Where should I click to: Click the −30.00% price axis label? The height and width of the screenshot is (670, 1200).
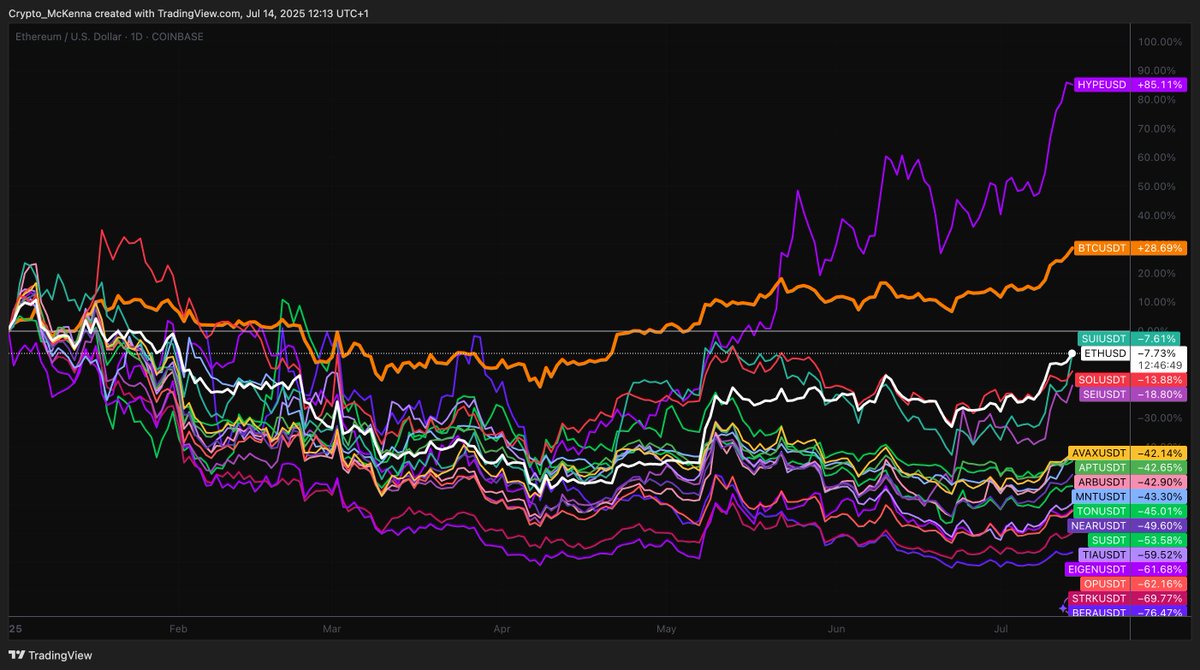coord(1158,418)
